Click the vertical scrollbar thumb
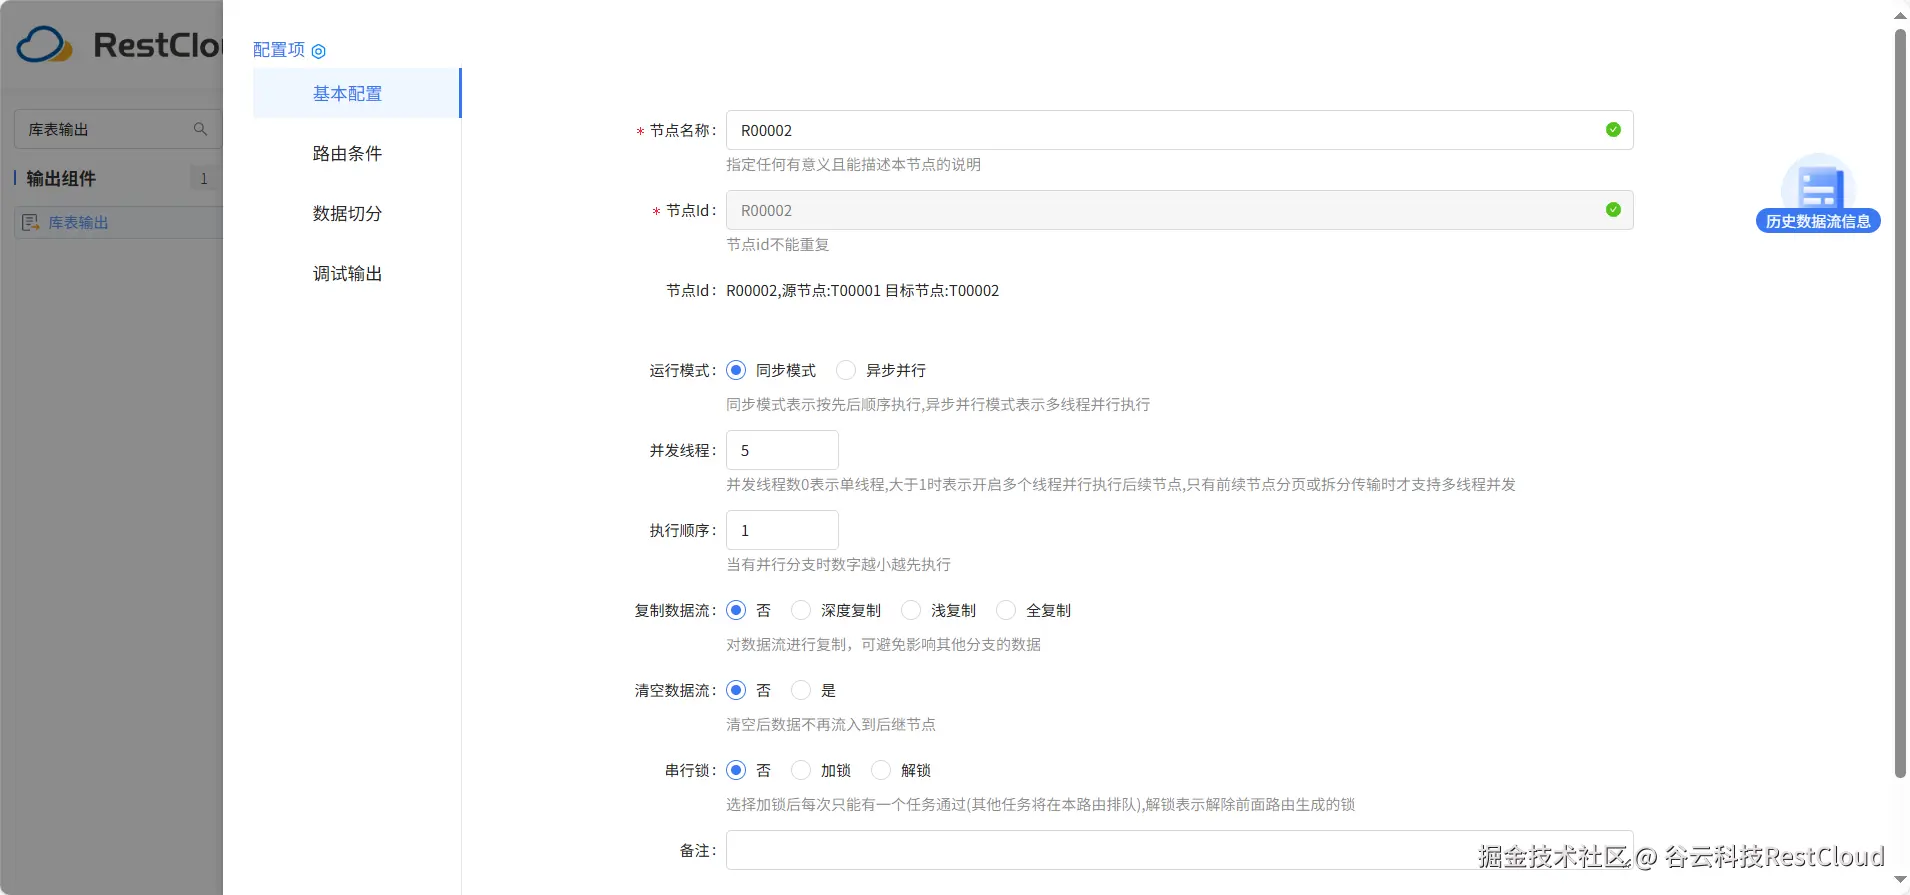This screenshot has height=895, width=1910. click(x=1900, y=403)
